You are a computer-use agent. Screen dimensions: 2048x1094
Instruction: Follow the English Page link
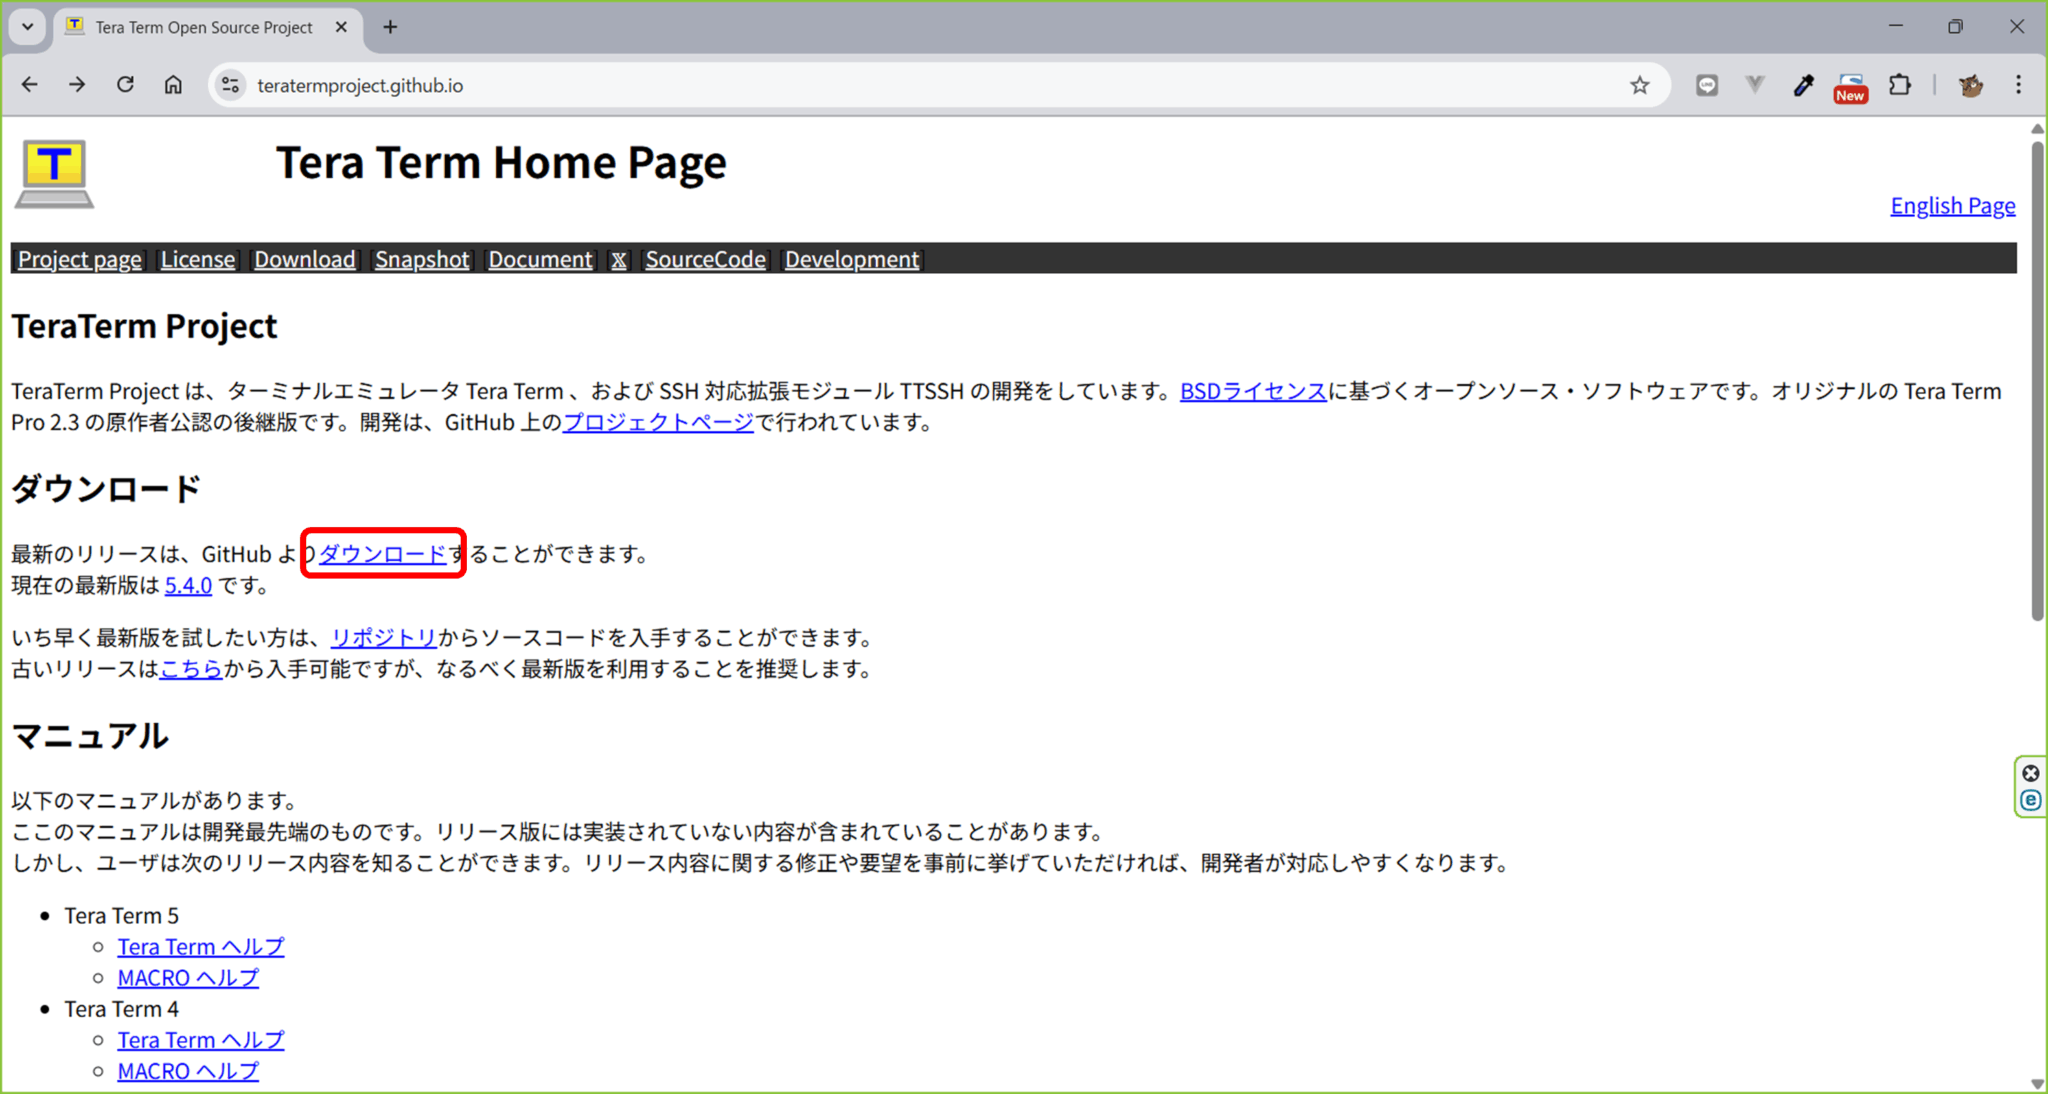1952,205
